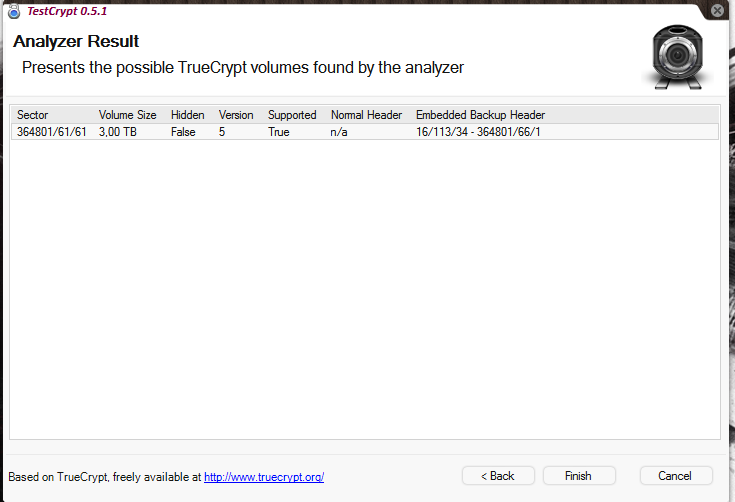Click the Finish button
The width and height of the screenshot is (735, 502).
[578, 476]
